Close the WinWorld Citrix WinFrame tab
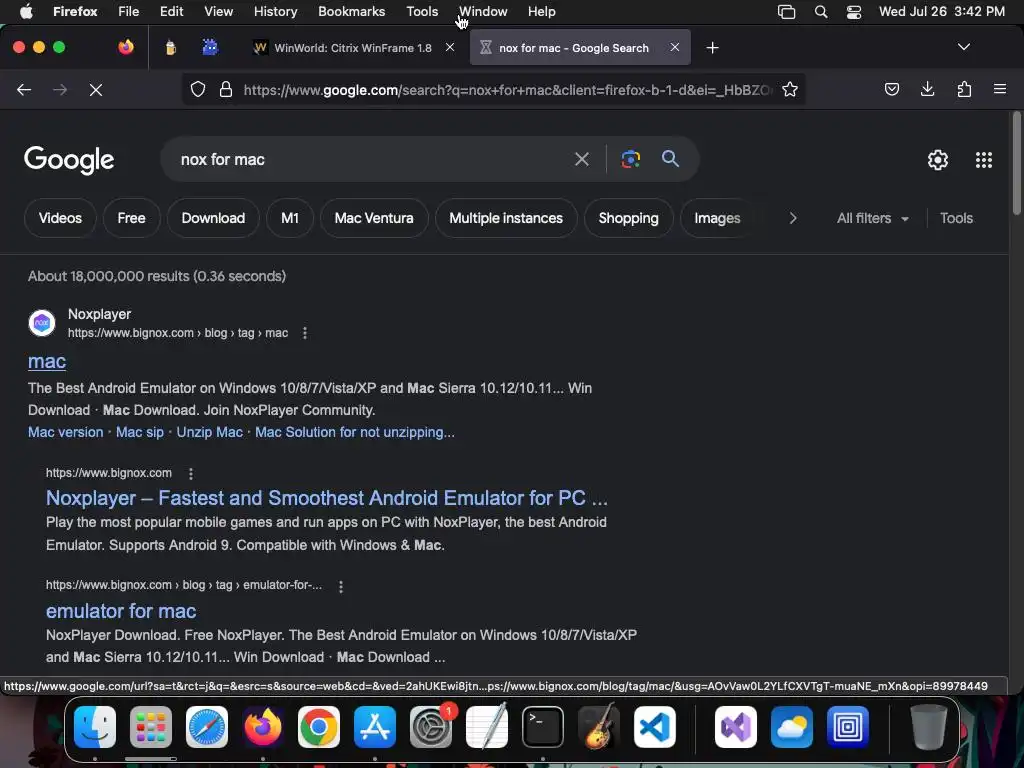This screenshot has width=1024, height=768. point(450,47)
